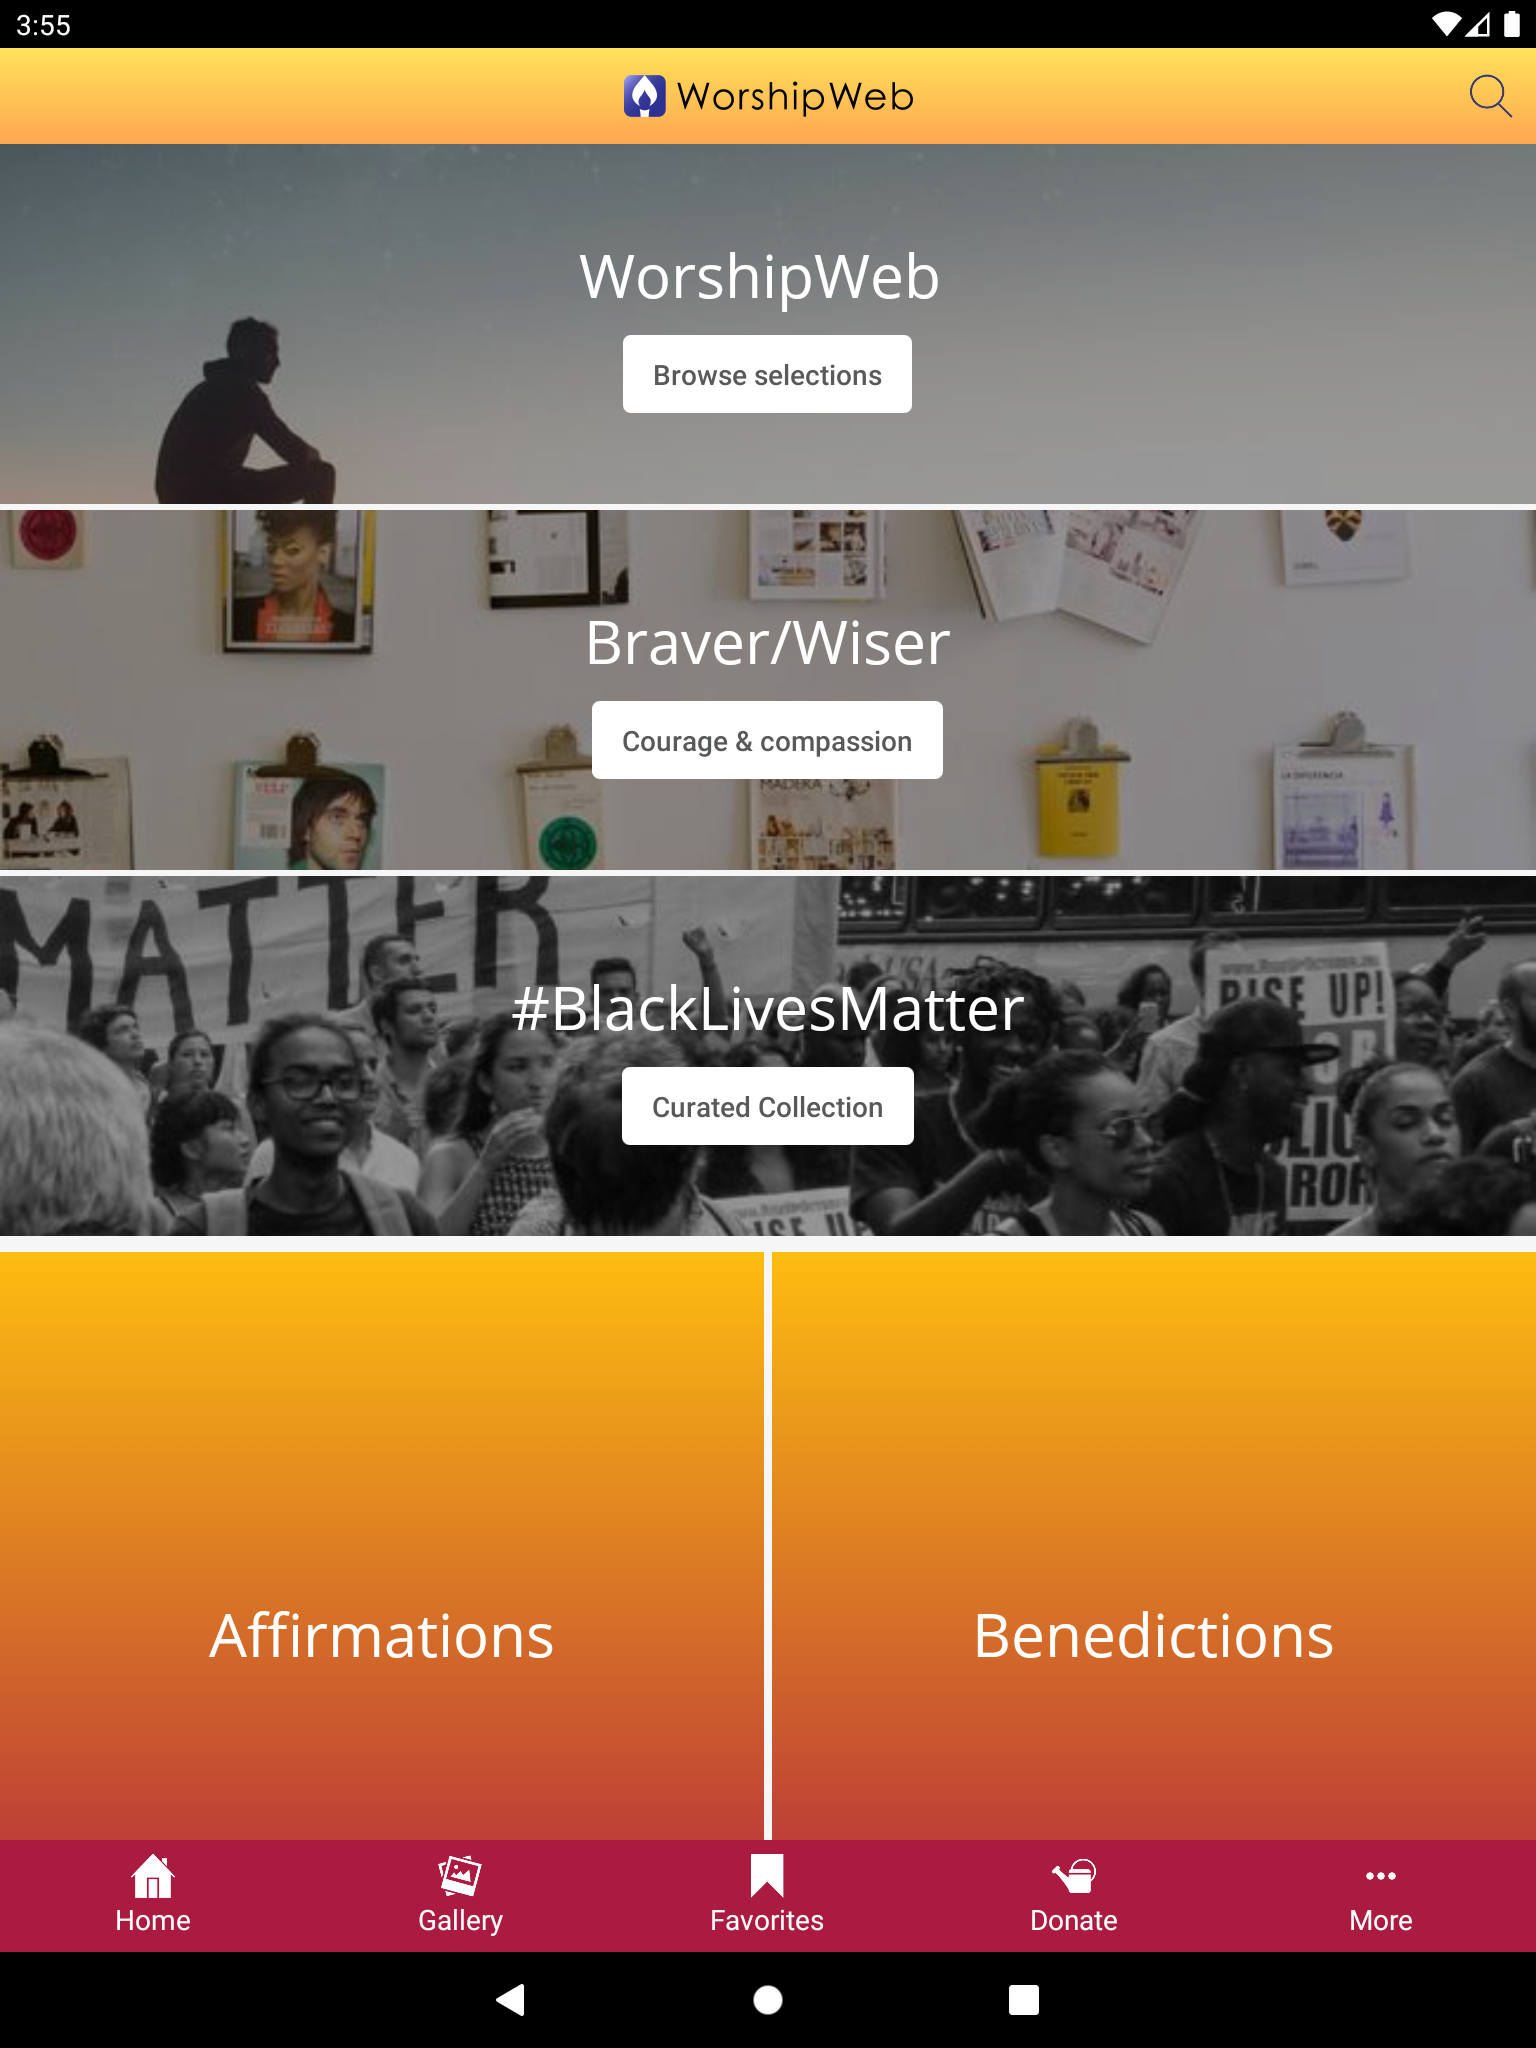Open the More three-dots icon
This screenshot has width=1536, height=2048.
coord(1381,1876)
